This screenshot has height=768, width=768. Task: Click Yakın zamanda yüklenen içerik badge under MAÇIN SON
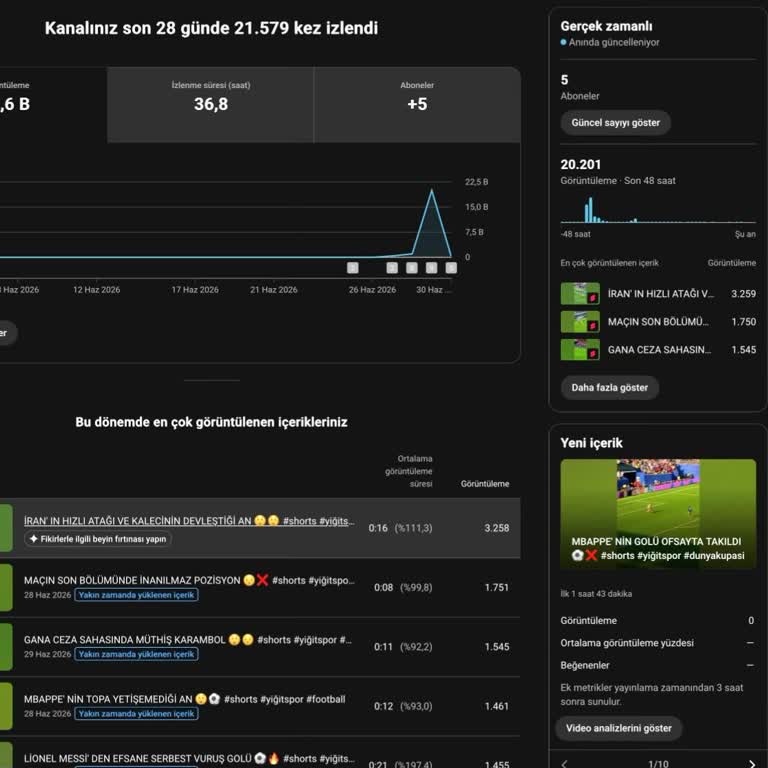[137, 595]
